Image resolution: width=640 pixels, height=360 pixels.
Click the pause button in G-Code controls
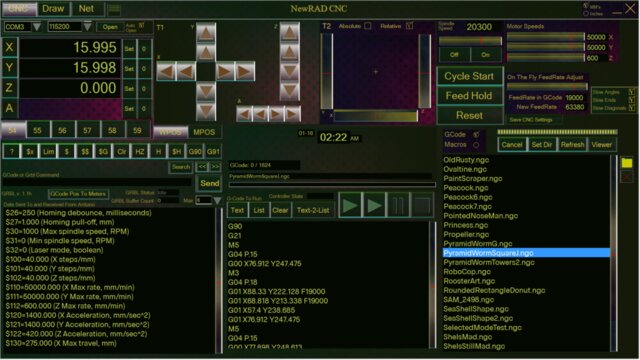tap(398, 205)
